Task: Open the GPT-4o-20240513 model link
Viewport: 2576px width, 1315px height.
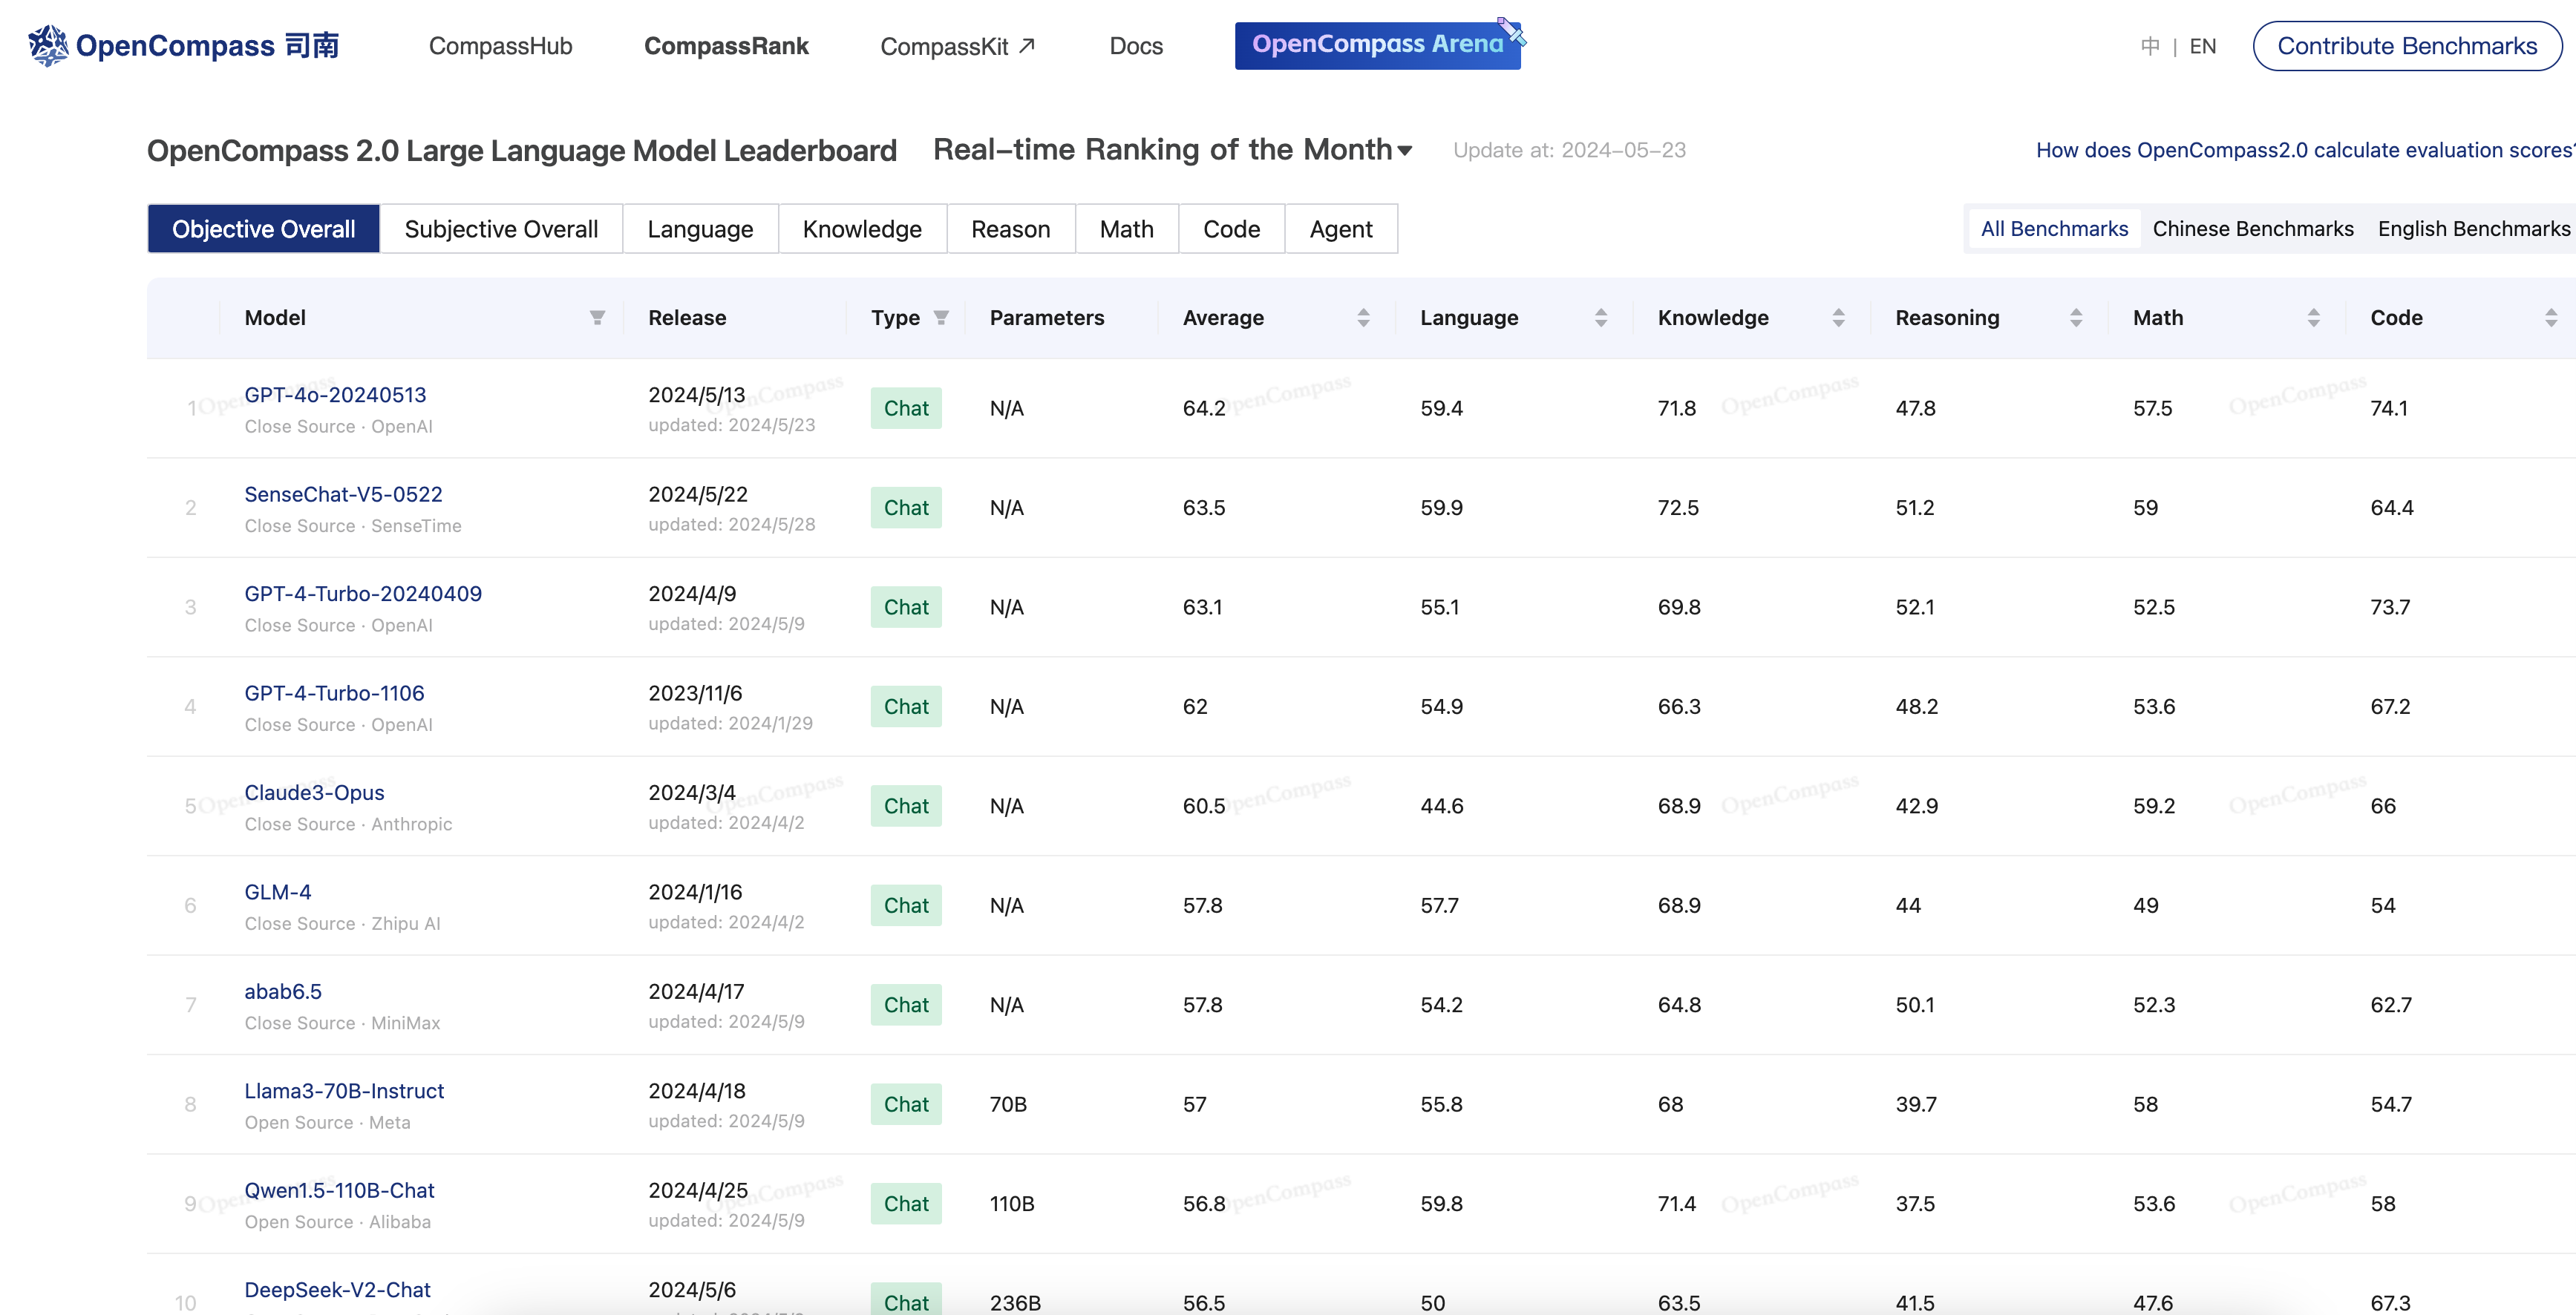Action: point(334,394)
